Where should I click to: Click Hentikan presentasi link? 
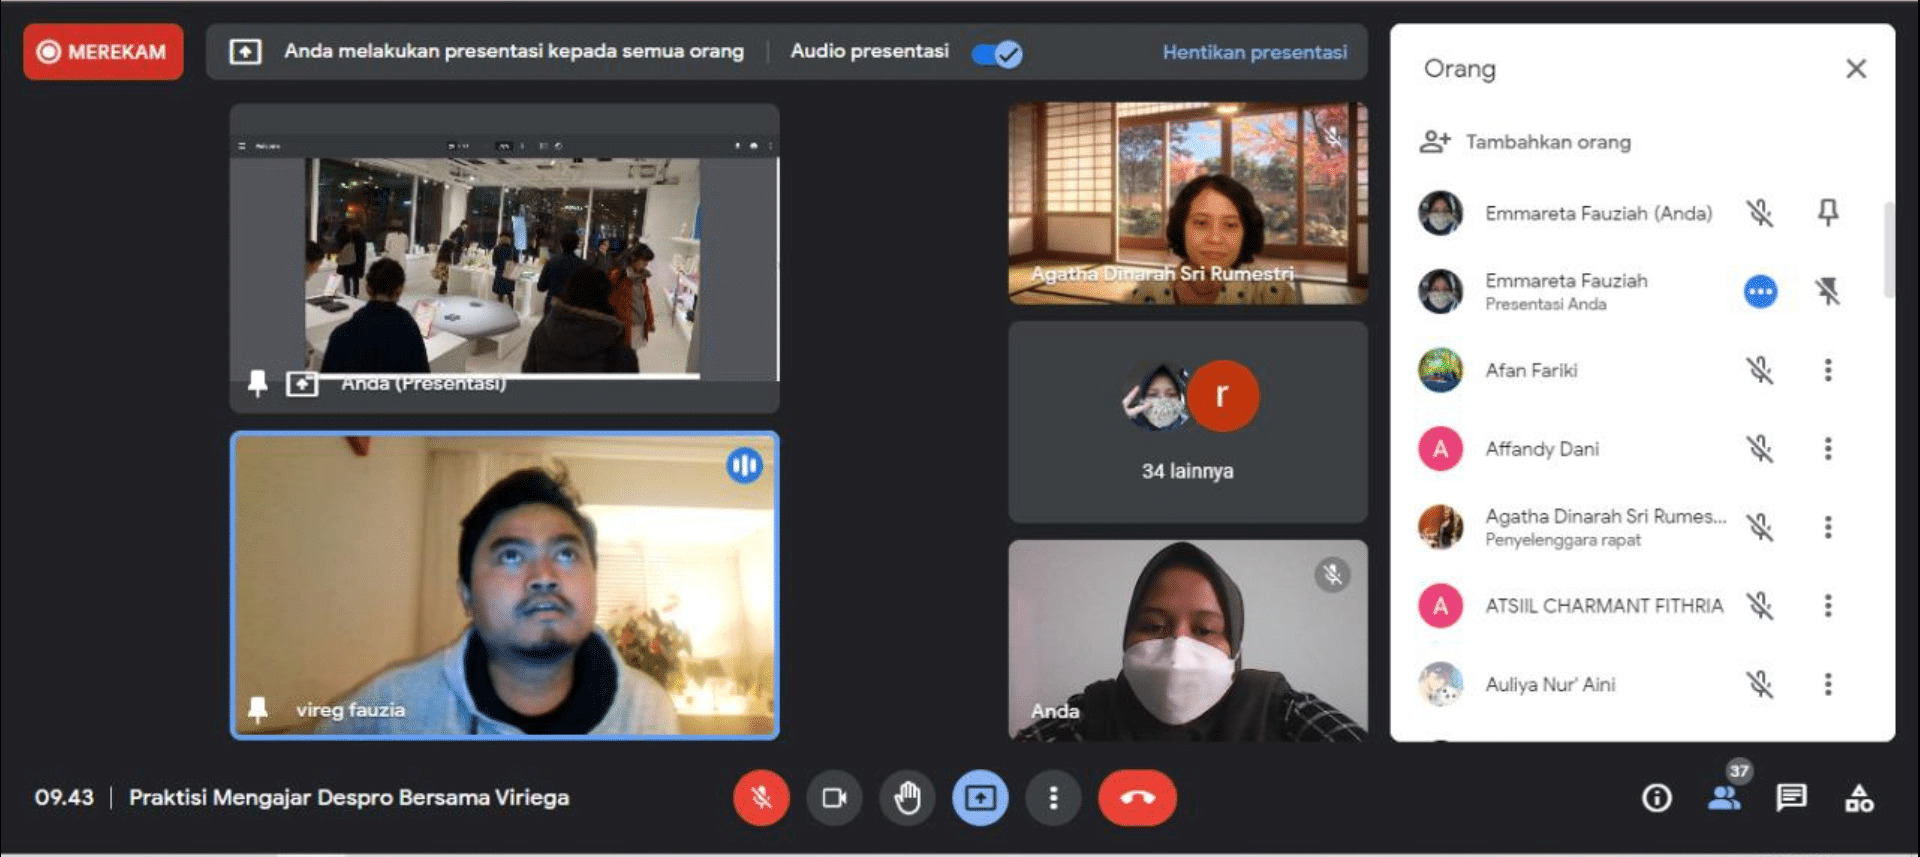tap(1255, 52)
